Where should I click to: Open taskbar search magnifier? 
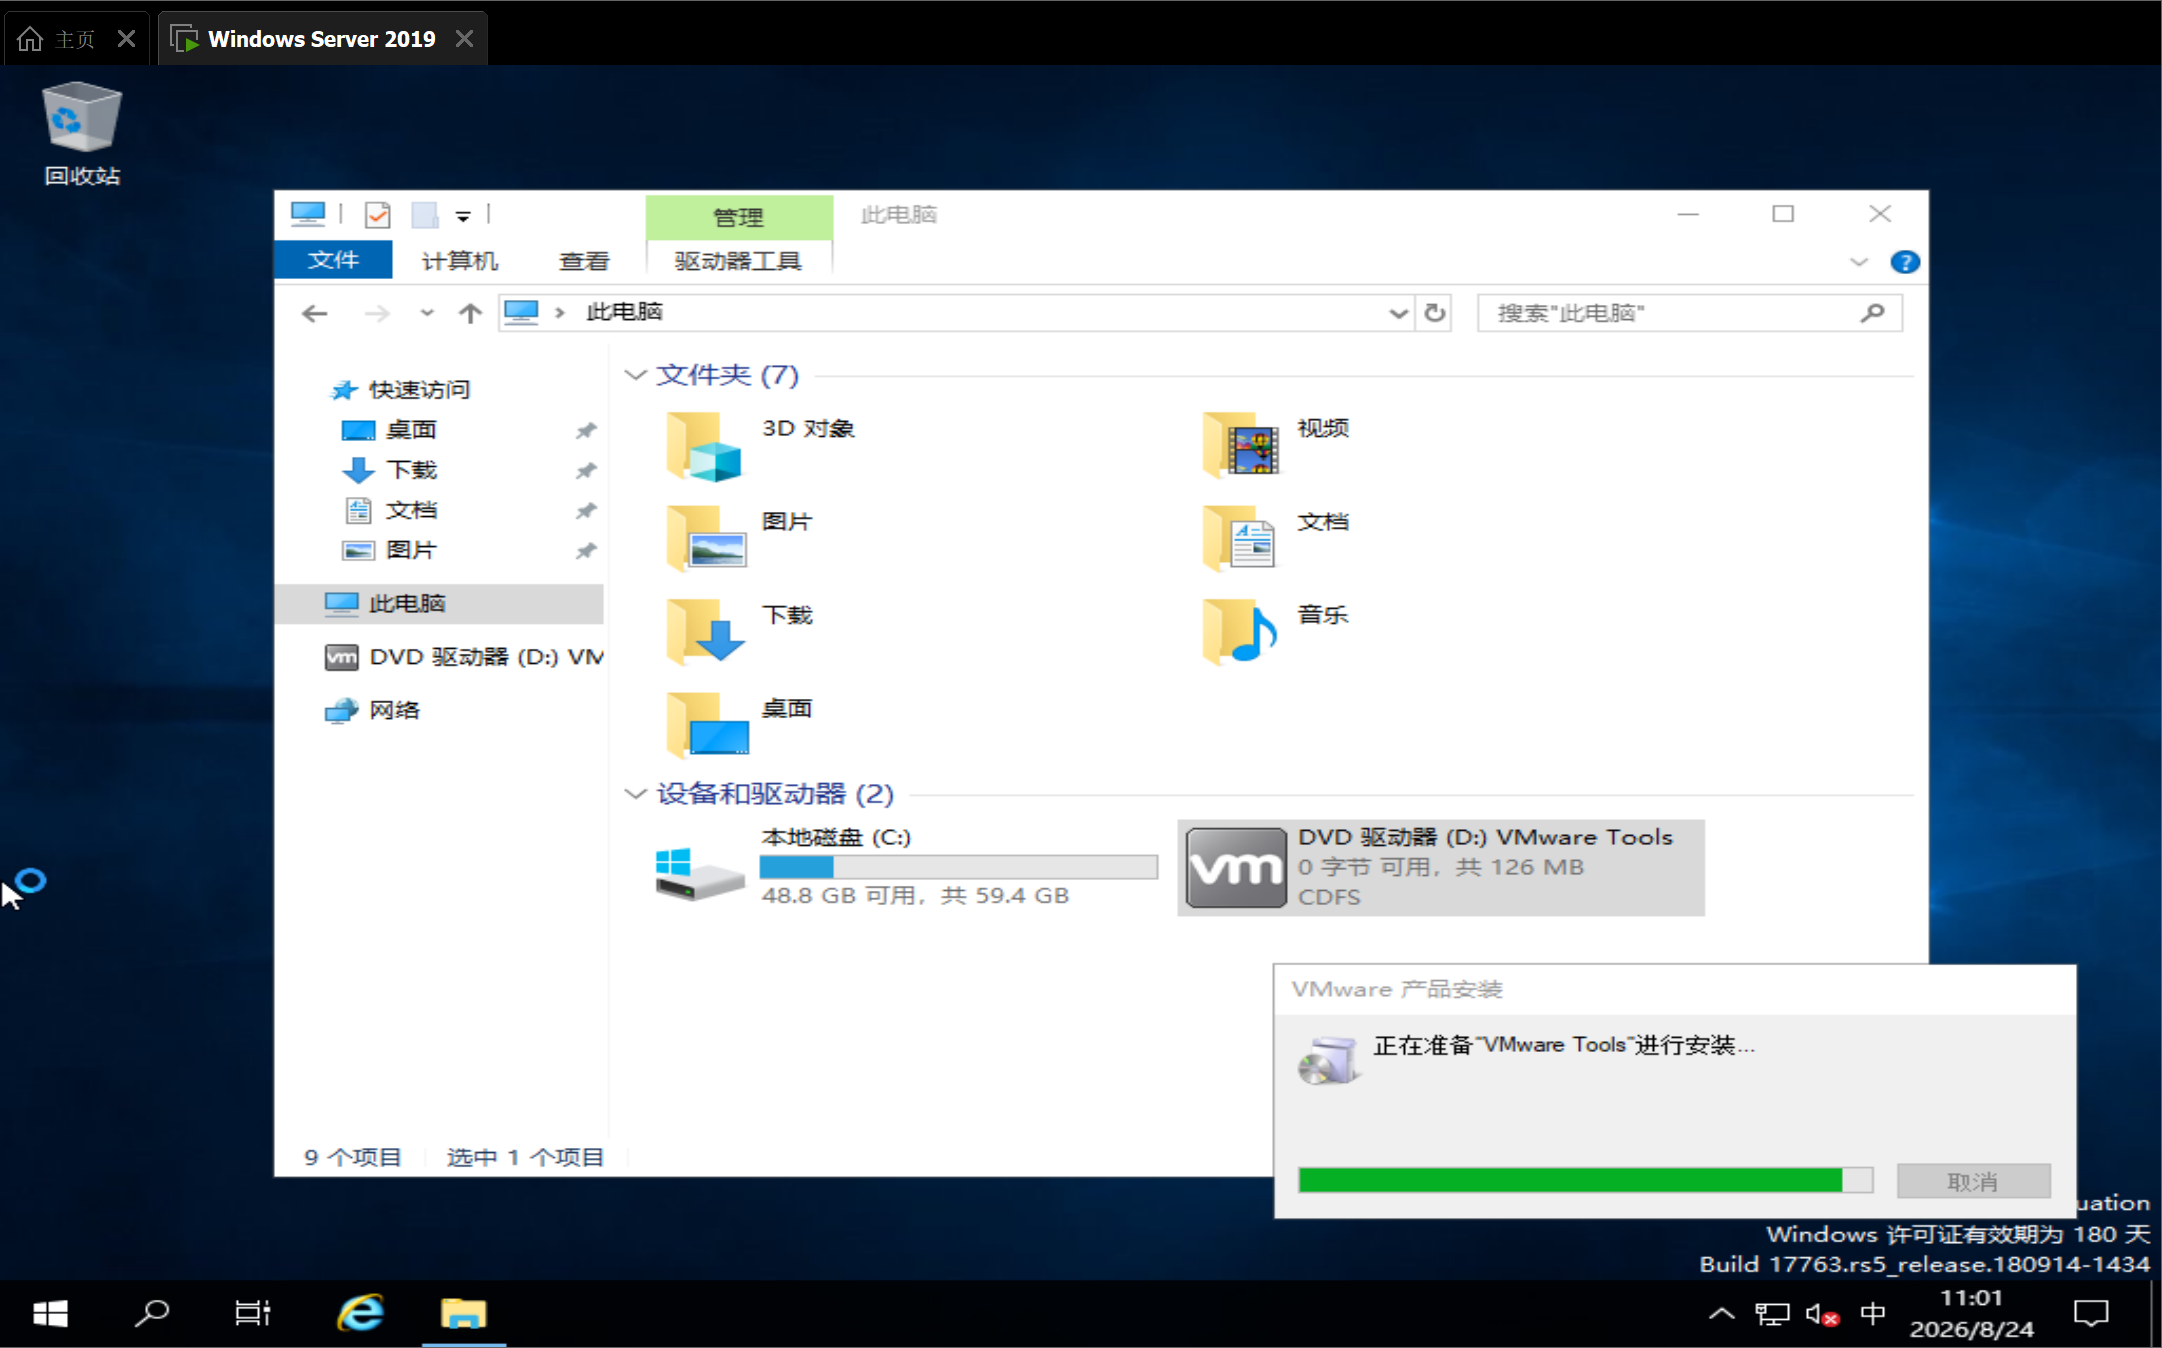coord(152,1314)
